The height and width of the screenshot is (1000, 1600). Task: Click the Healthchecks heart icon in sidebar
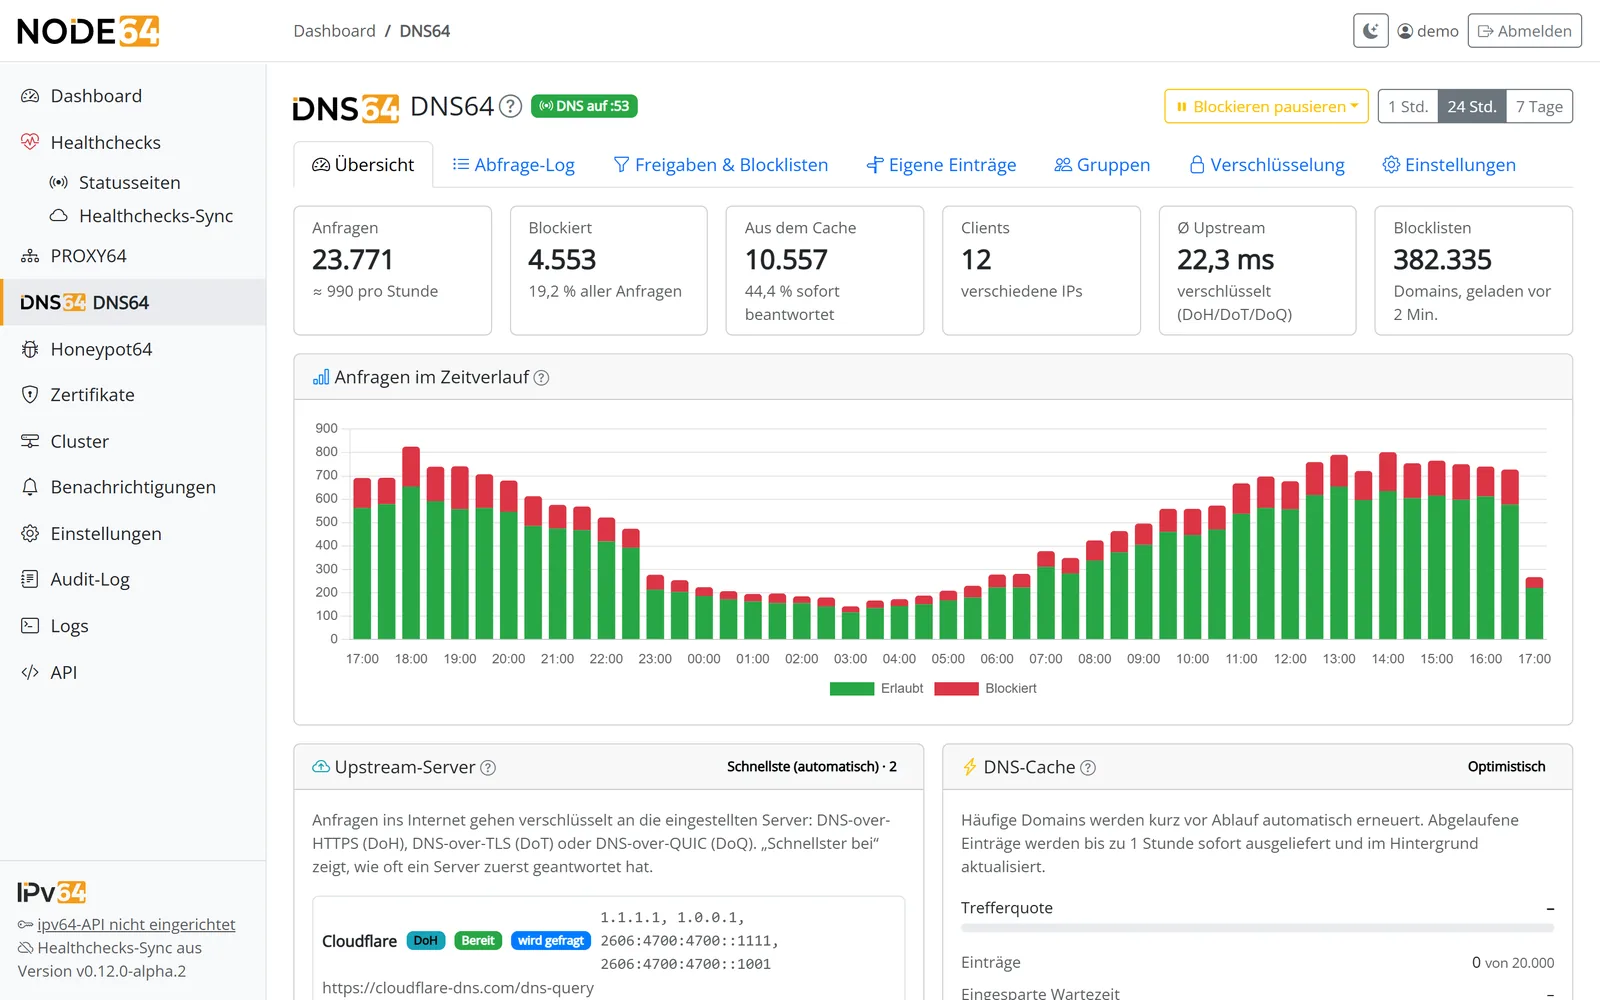pyautogui.click(x=30, y=142)
